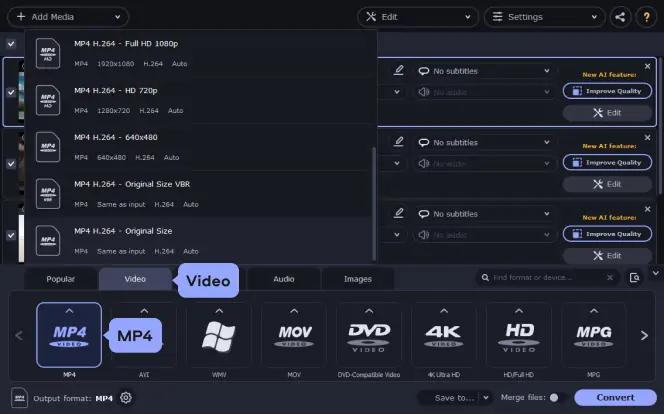Switch to the Audio tab
This screenshot has width=664, height=414.
click(284, 279)
